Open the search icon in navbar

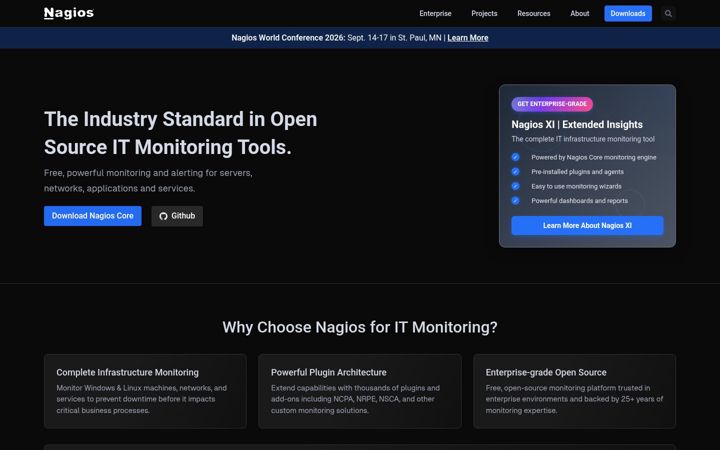click(668, 14)
